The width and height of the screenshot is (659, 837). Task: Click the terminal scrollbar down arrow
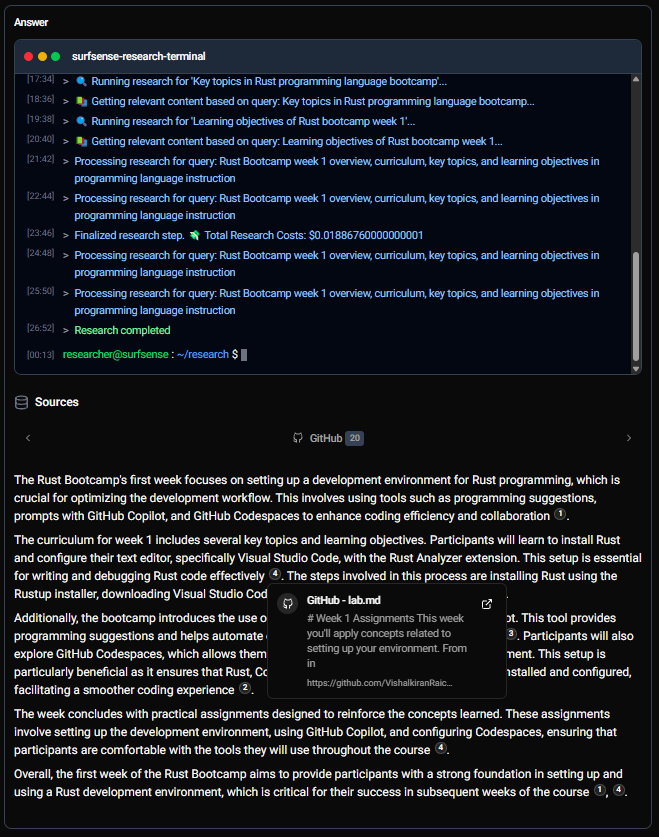pyautogui.click(x=636, y=369)
